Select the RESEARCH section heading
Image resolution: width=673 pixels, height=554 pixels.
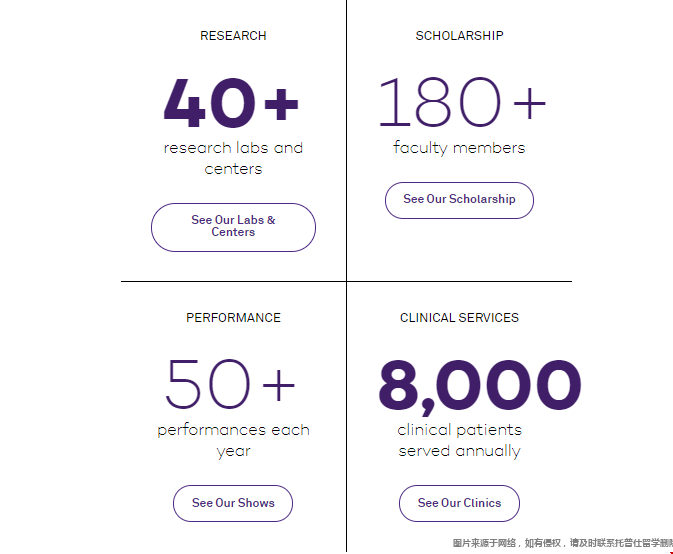[x=233, y=36]
